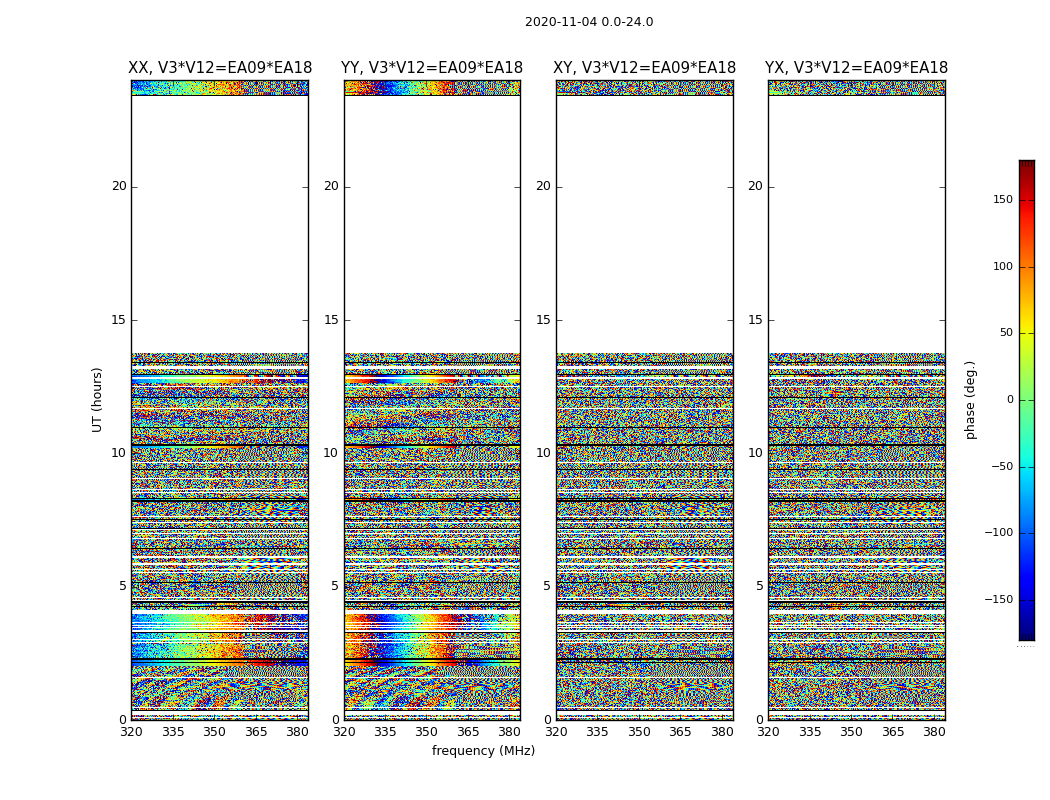Click the 350 frequency tick under XY panel
1050x800 pixels.
click(x=639, y=732)
